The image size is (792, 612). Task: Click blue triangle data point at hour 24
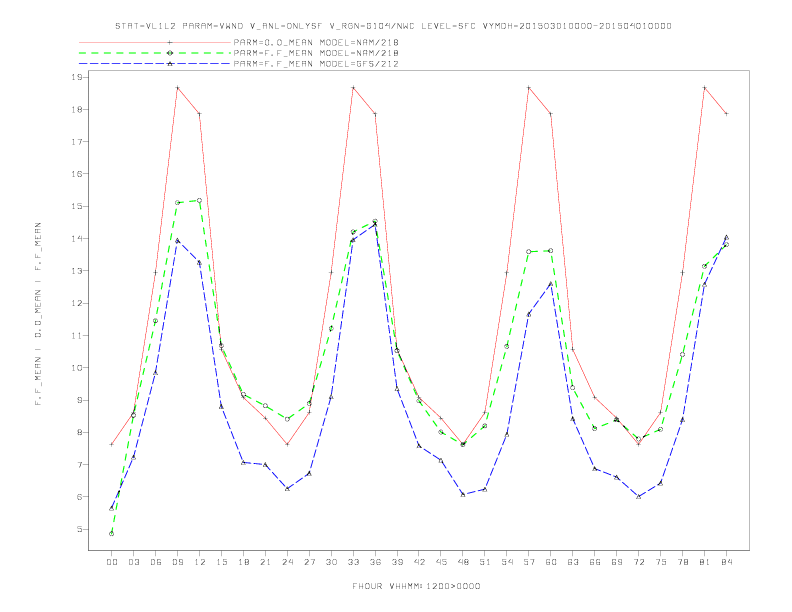[287, 488]
